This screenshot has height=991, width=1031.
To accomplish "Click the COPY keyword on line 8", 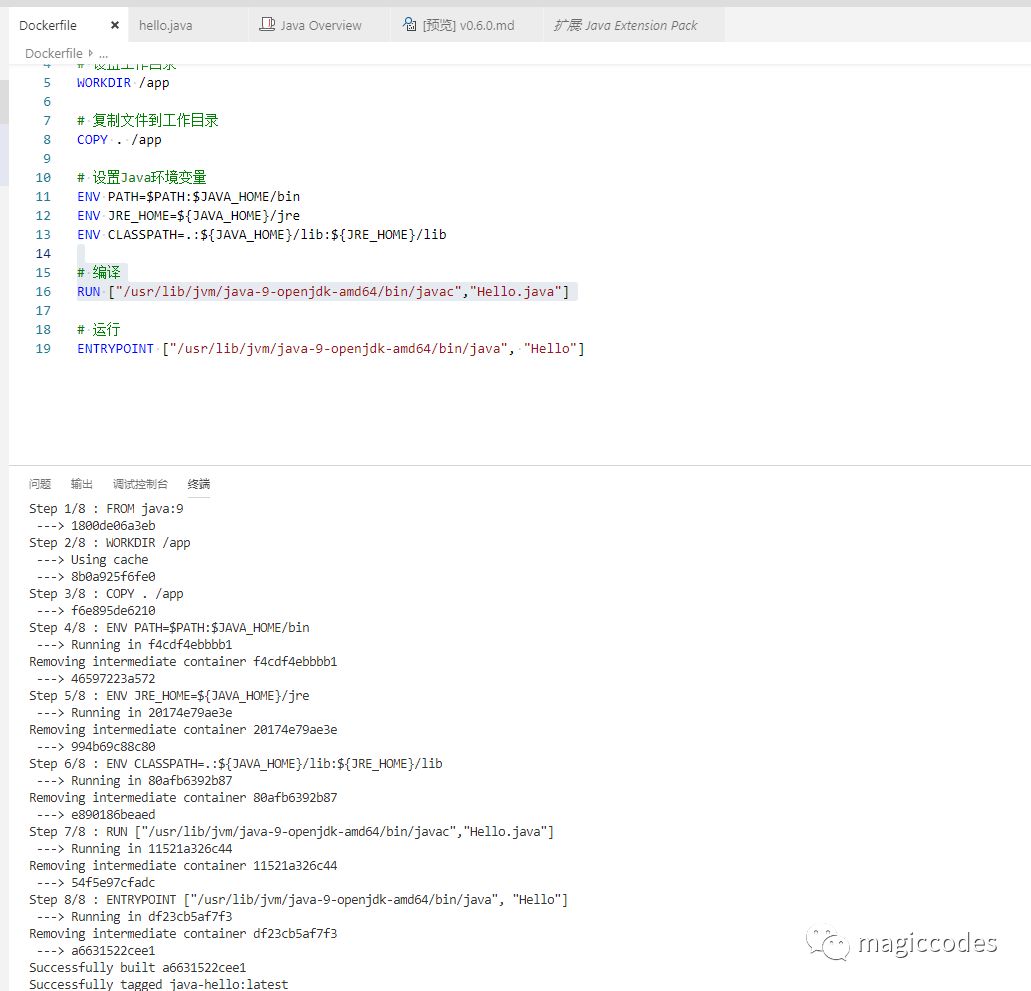I will pos(92,140).
